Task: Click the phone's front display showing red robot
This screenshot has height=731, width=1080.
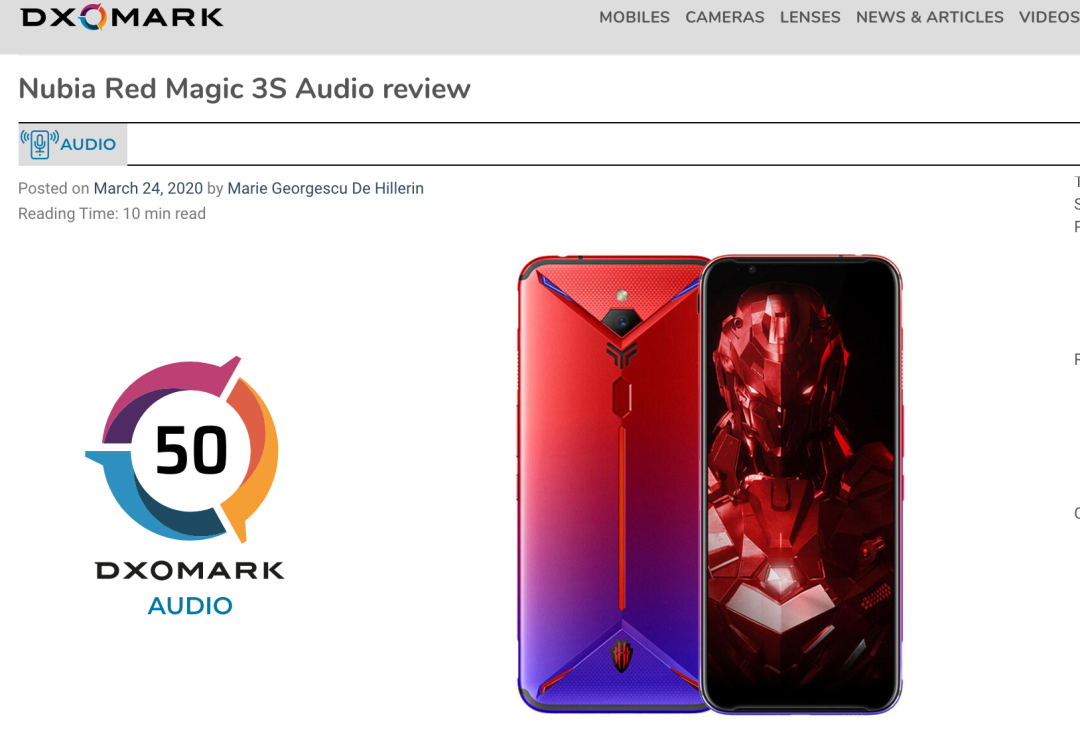Action: pyautogui.click(x=802, y=484)
